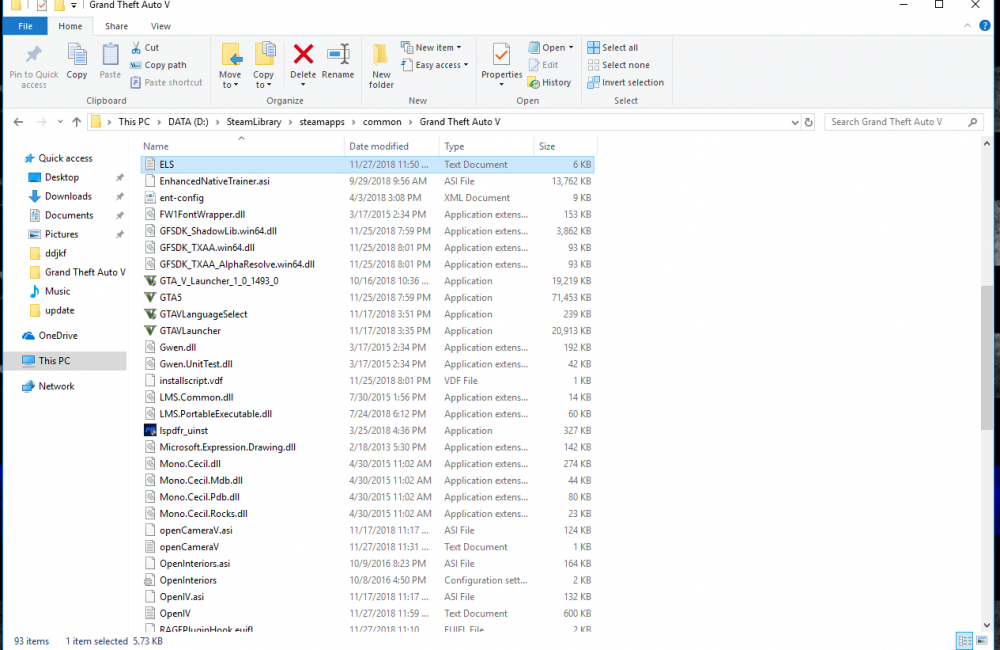Click the Paste clipboard icon
The image size is (1000, 650).
tap(110, 55)
